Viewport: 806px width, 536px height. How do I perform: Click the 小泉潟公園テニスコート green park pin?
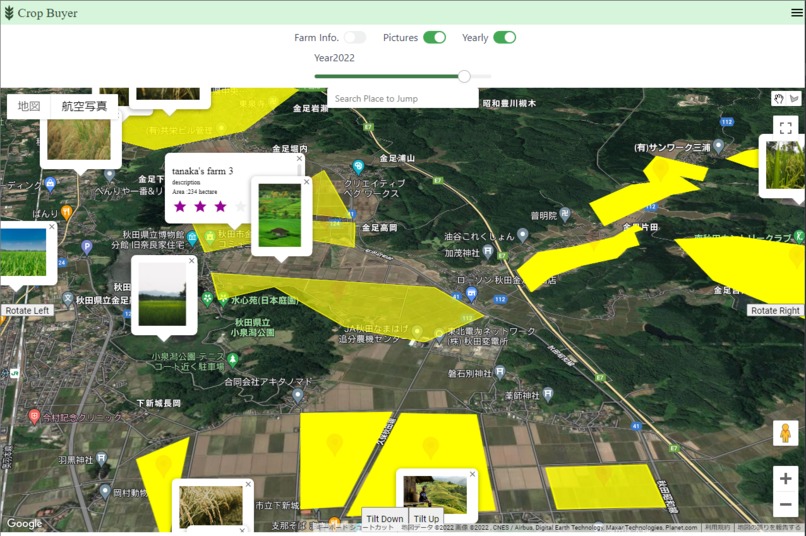[233, 359]
